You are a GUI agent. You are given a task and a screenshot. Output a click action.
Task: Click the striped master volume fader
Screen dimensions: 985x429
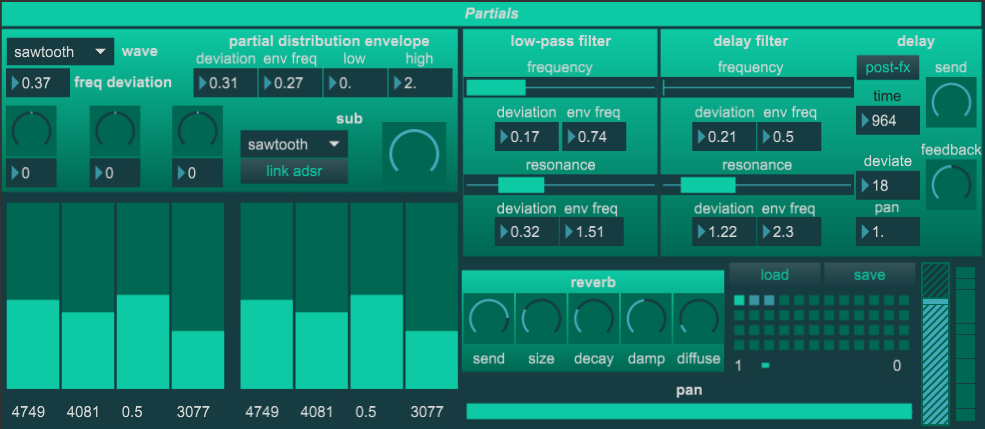click(x=935, y=344)
